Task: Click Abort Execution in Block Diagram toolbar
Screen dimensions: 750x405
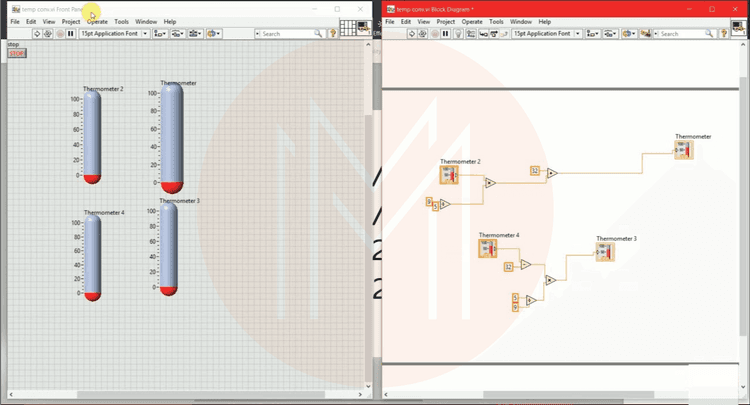Action: click(x=435, y=33)
